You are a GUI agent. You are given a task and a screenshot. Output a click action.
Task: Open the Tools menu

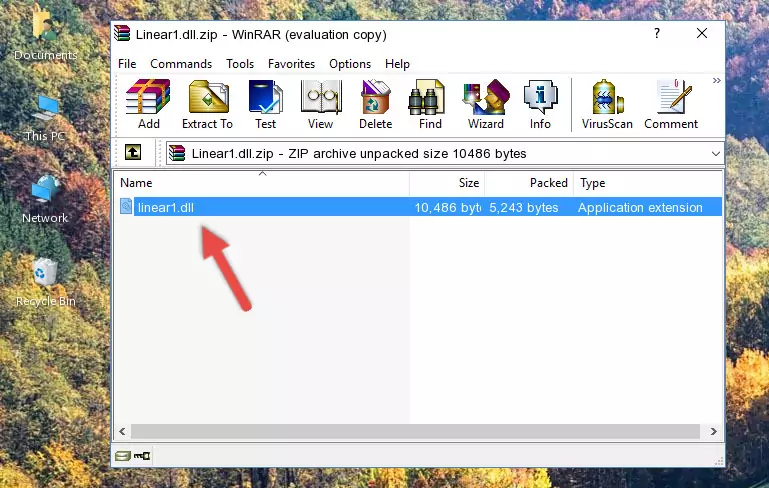point(240,64)
